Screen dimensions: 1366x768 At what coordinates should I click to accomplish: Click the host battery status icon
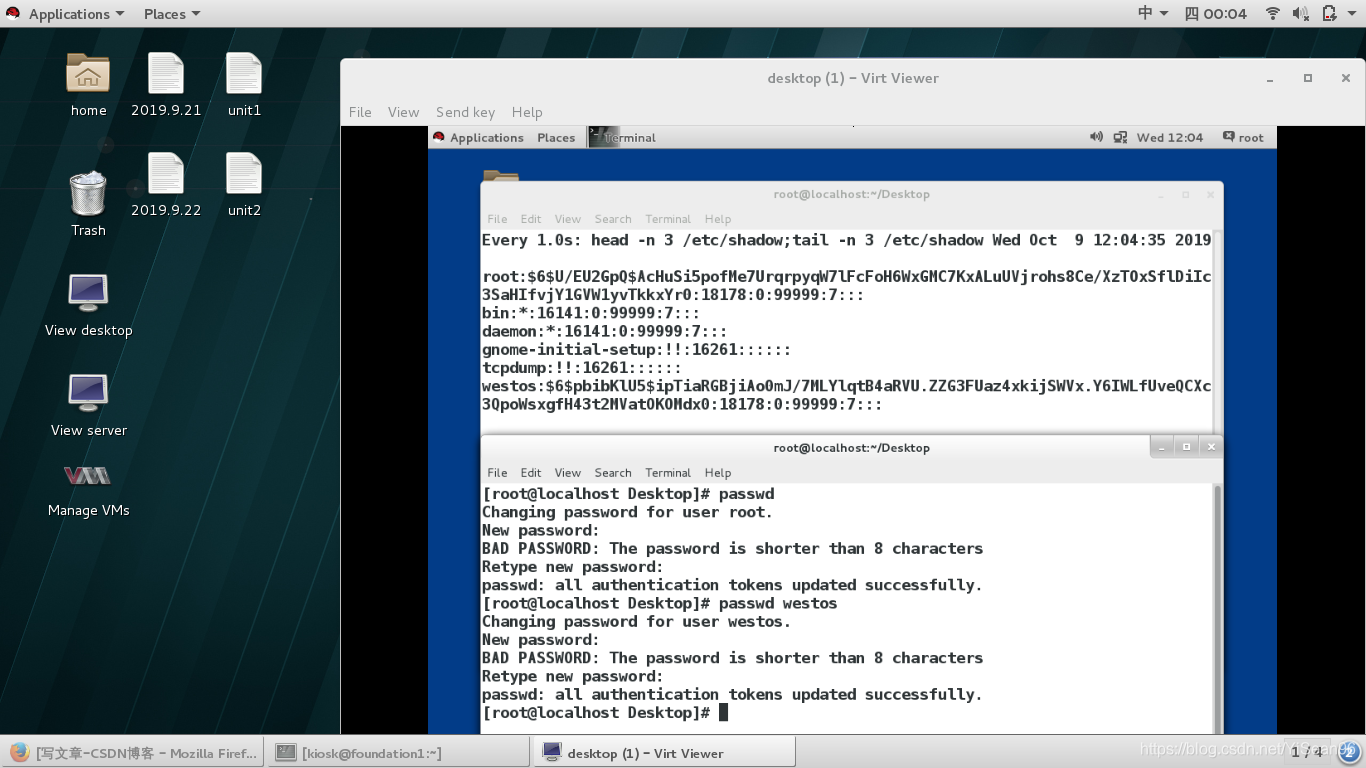point(1330,13)
